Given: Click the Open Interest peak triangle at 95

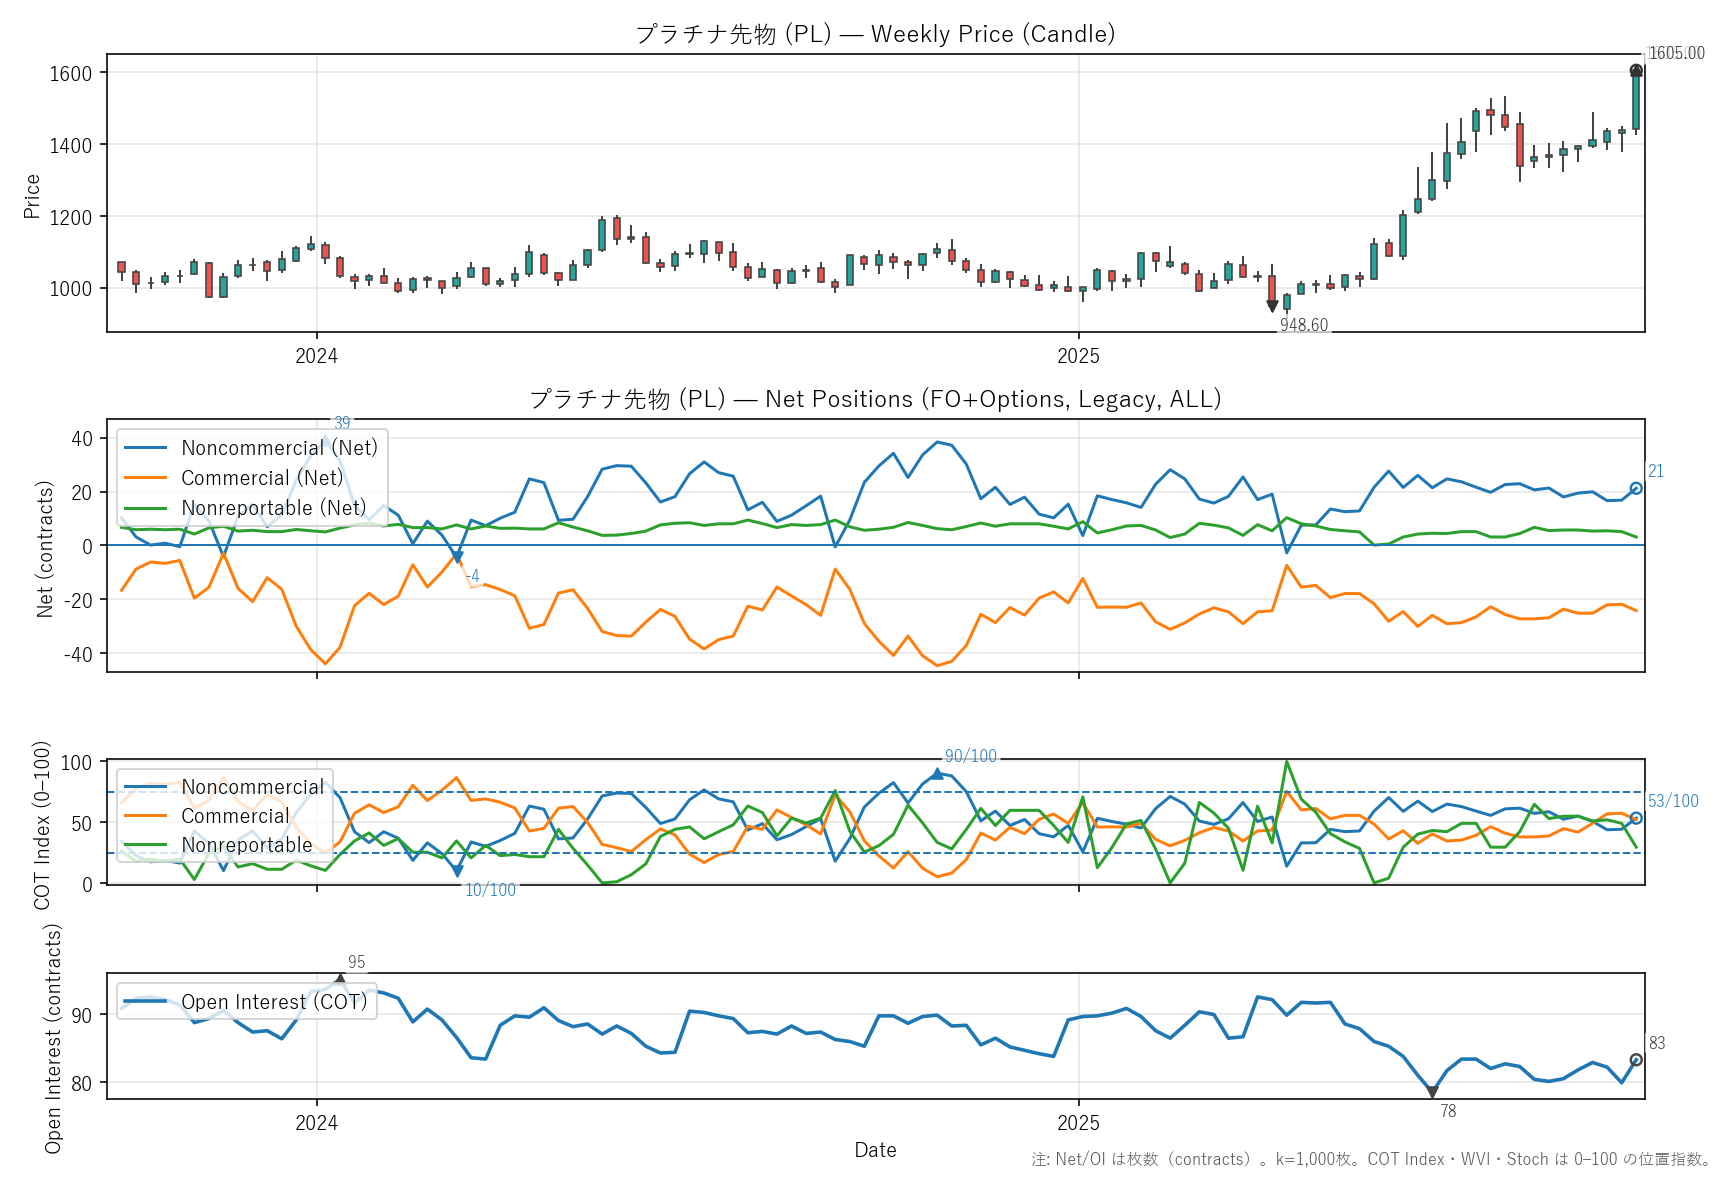Looking at the screenshot, I should coord(340,978).
